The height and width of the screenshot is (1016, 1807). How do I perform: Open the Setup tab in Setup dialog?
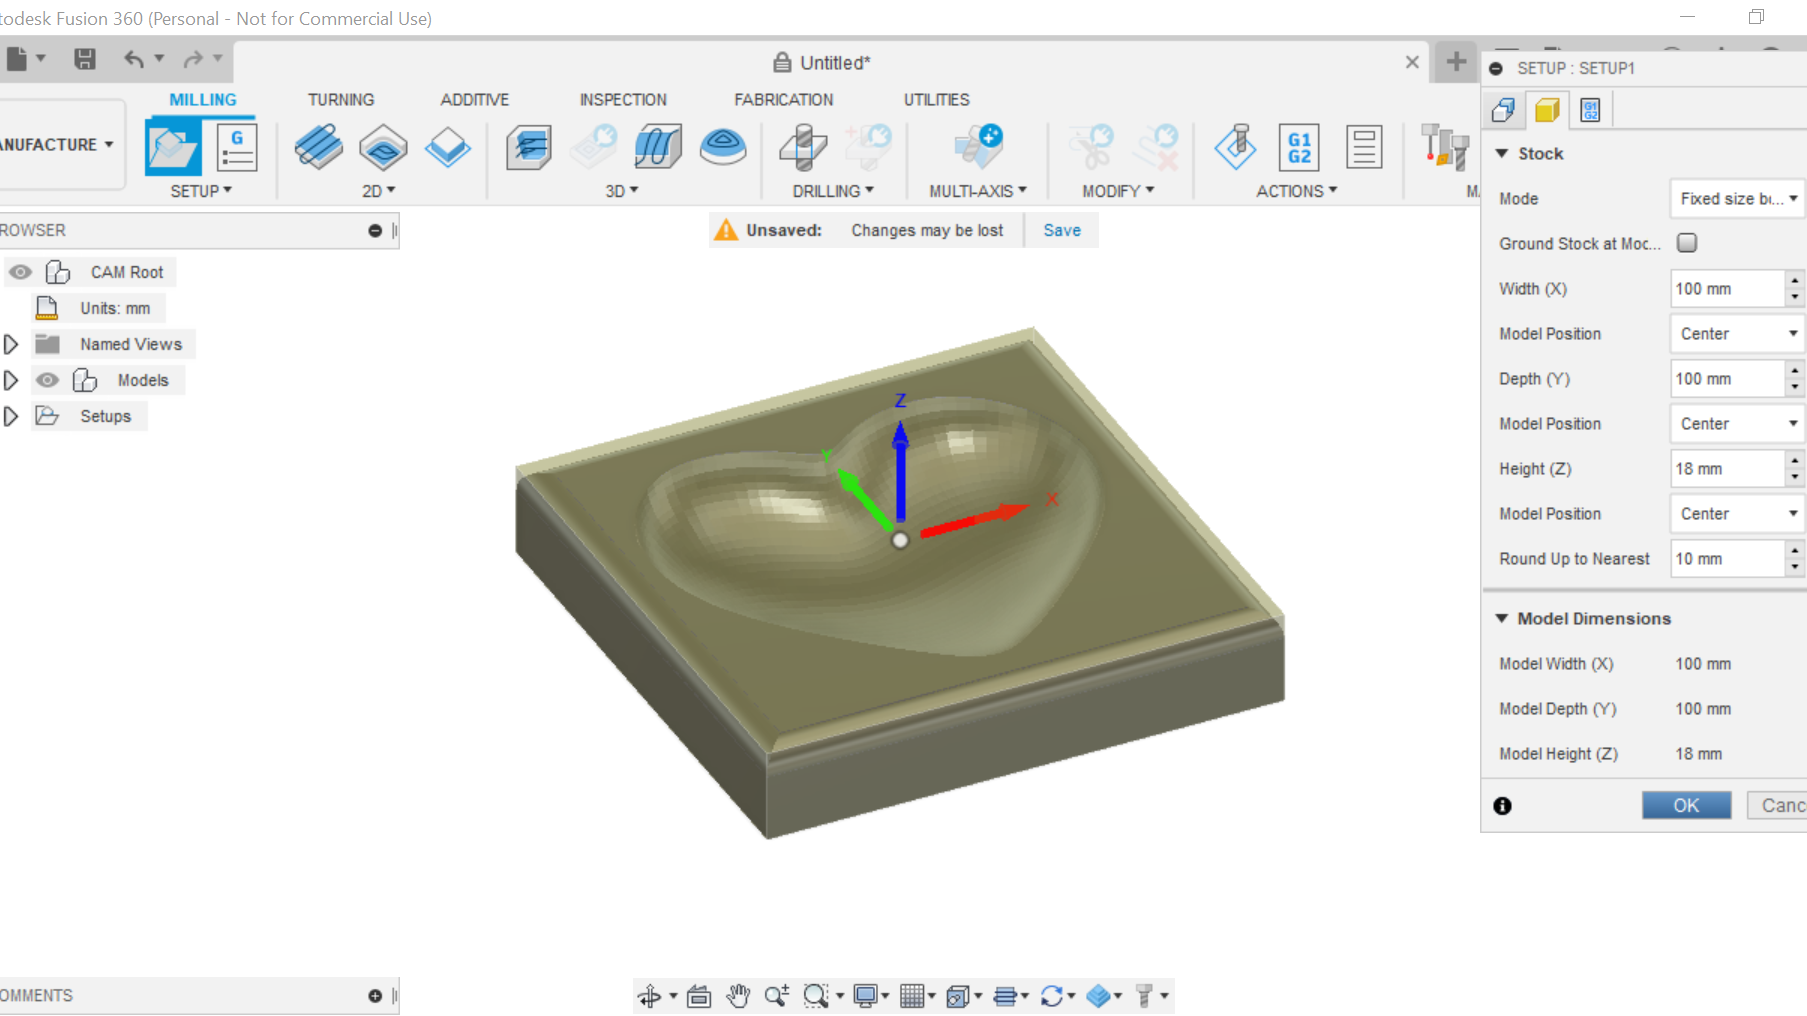coord(1503,110)
